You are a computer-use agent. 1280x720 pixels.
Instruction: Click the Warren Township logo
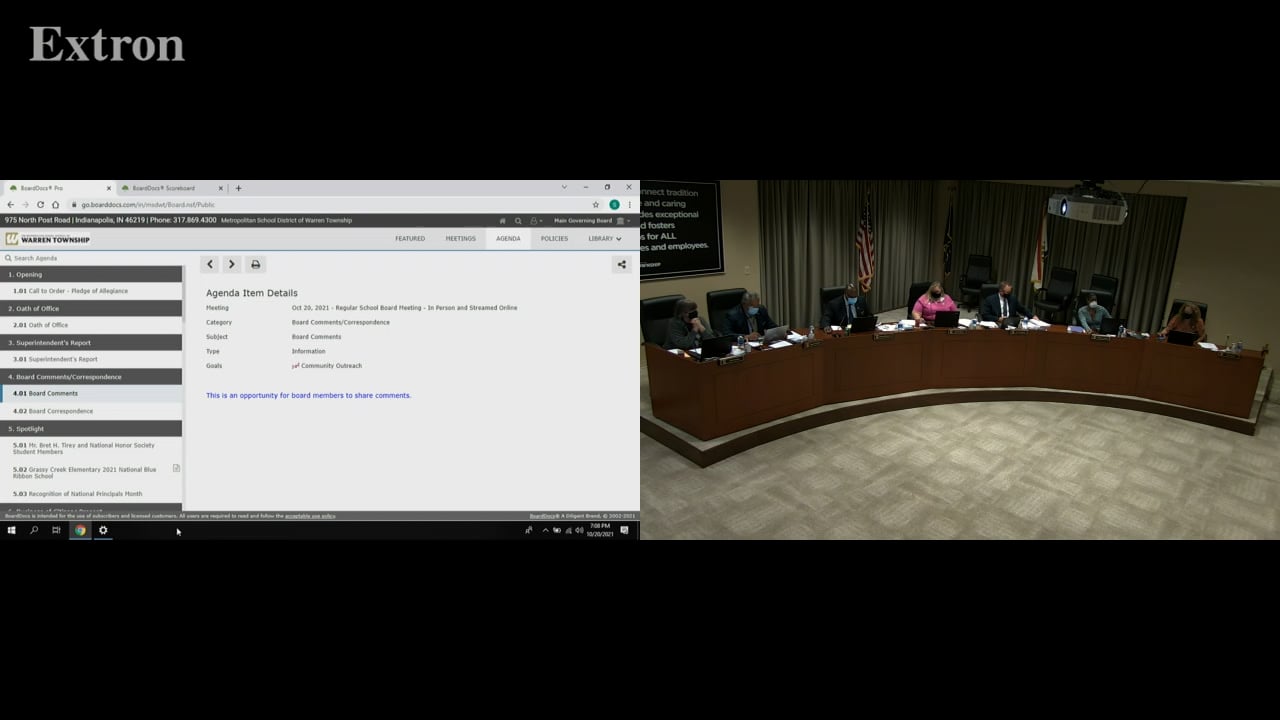pos(47,239)
